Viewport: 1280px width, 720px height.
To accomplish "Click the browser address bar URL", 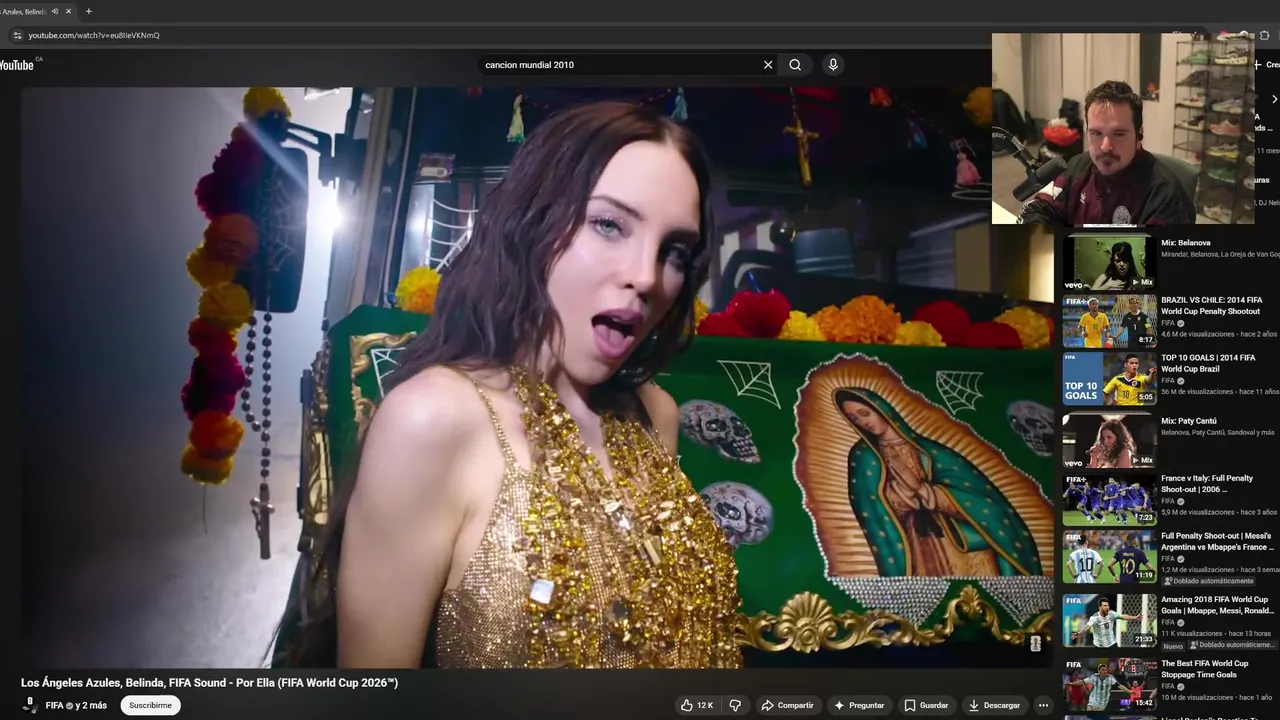I will click(94, 35).
